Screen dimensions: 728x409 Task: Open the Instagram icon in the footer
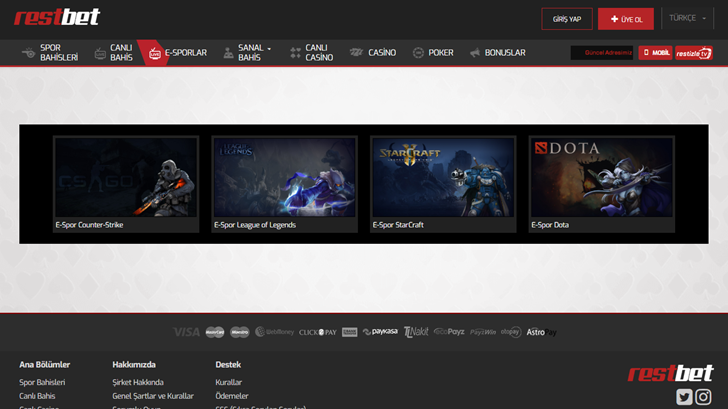tap(703, 397)
